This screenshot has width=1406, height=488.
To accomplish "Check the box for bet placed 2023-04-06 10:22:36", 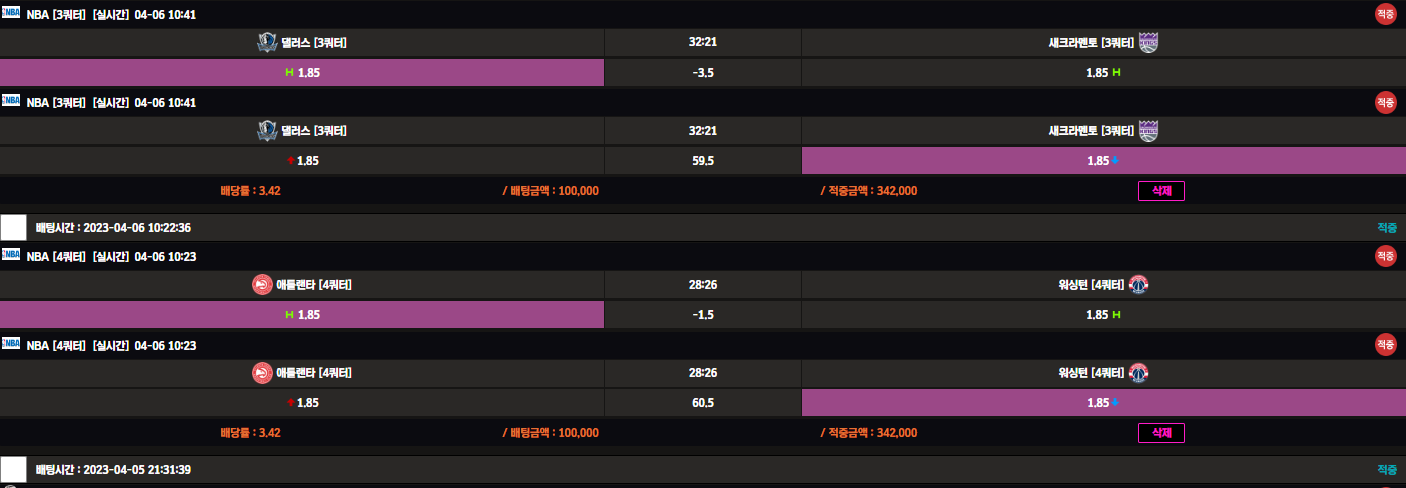I will [14, 227].
